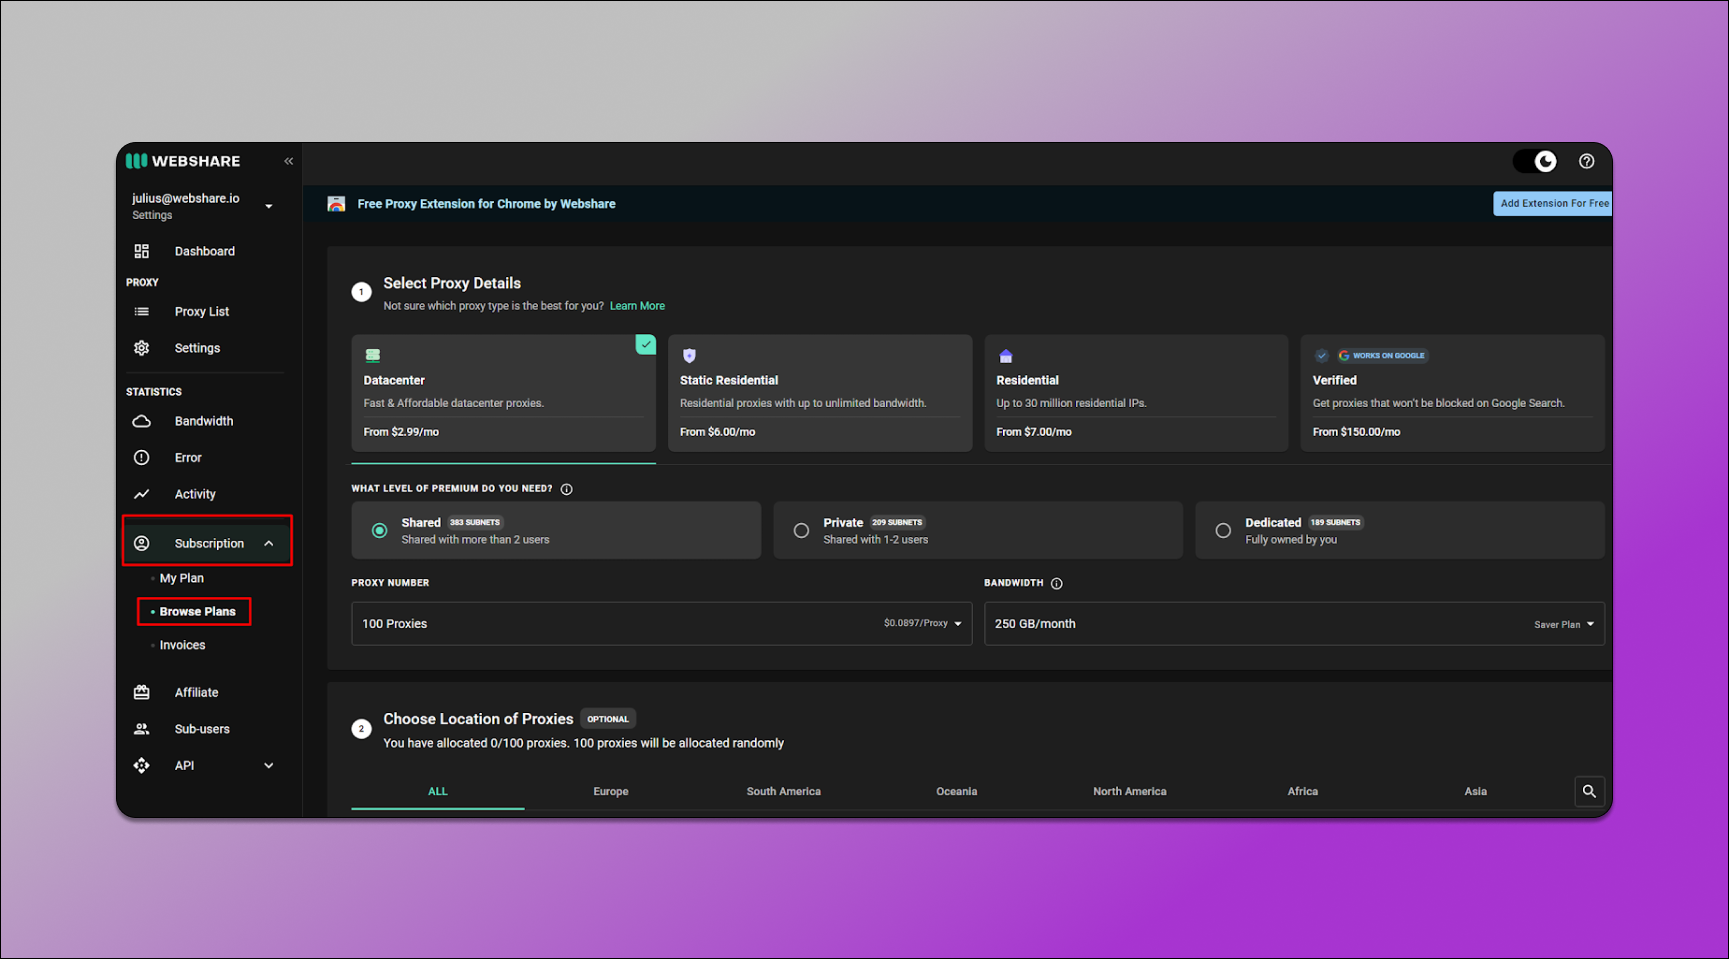The width and height of the screenshot is (1729, 959).
Task: Click the account Settings text under email
Action: pyautogui.click(x=152, y=215)
